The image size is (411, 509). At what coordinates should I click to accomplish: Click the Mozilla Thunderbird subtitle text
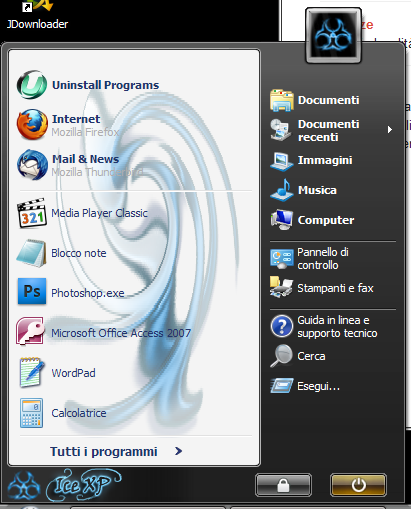pyautogui.click(x=97, y=172)
